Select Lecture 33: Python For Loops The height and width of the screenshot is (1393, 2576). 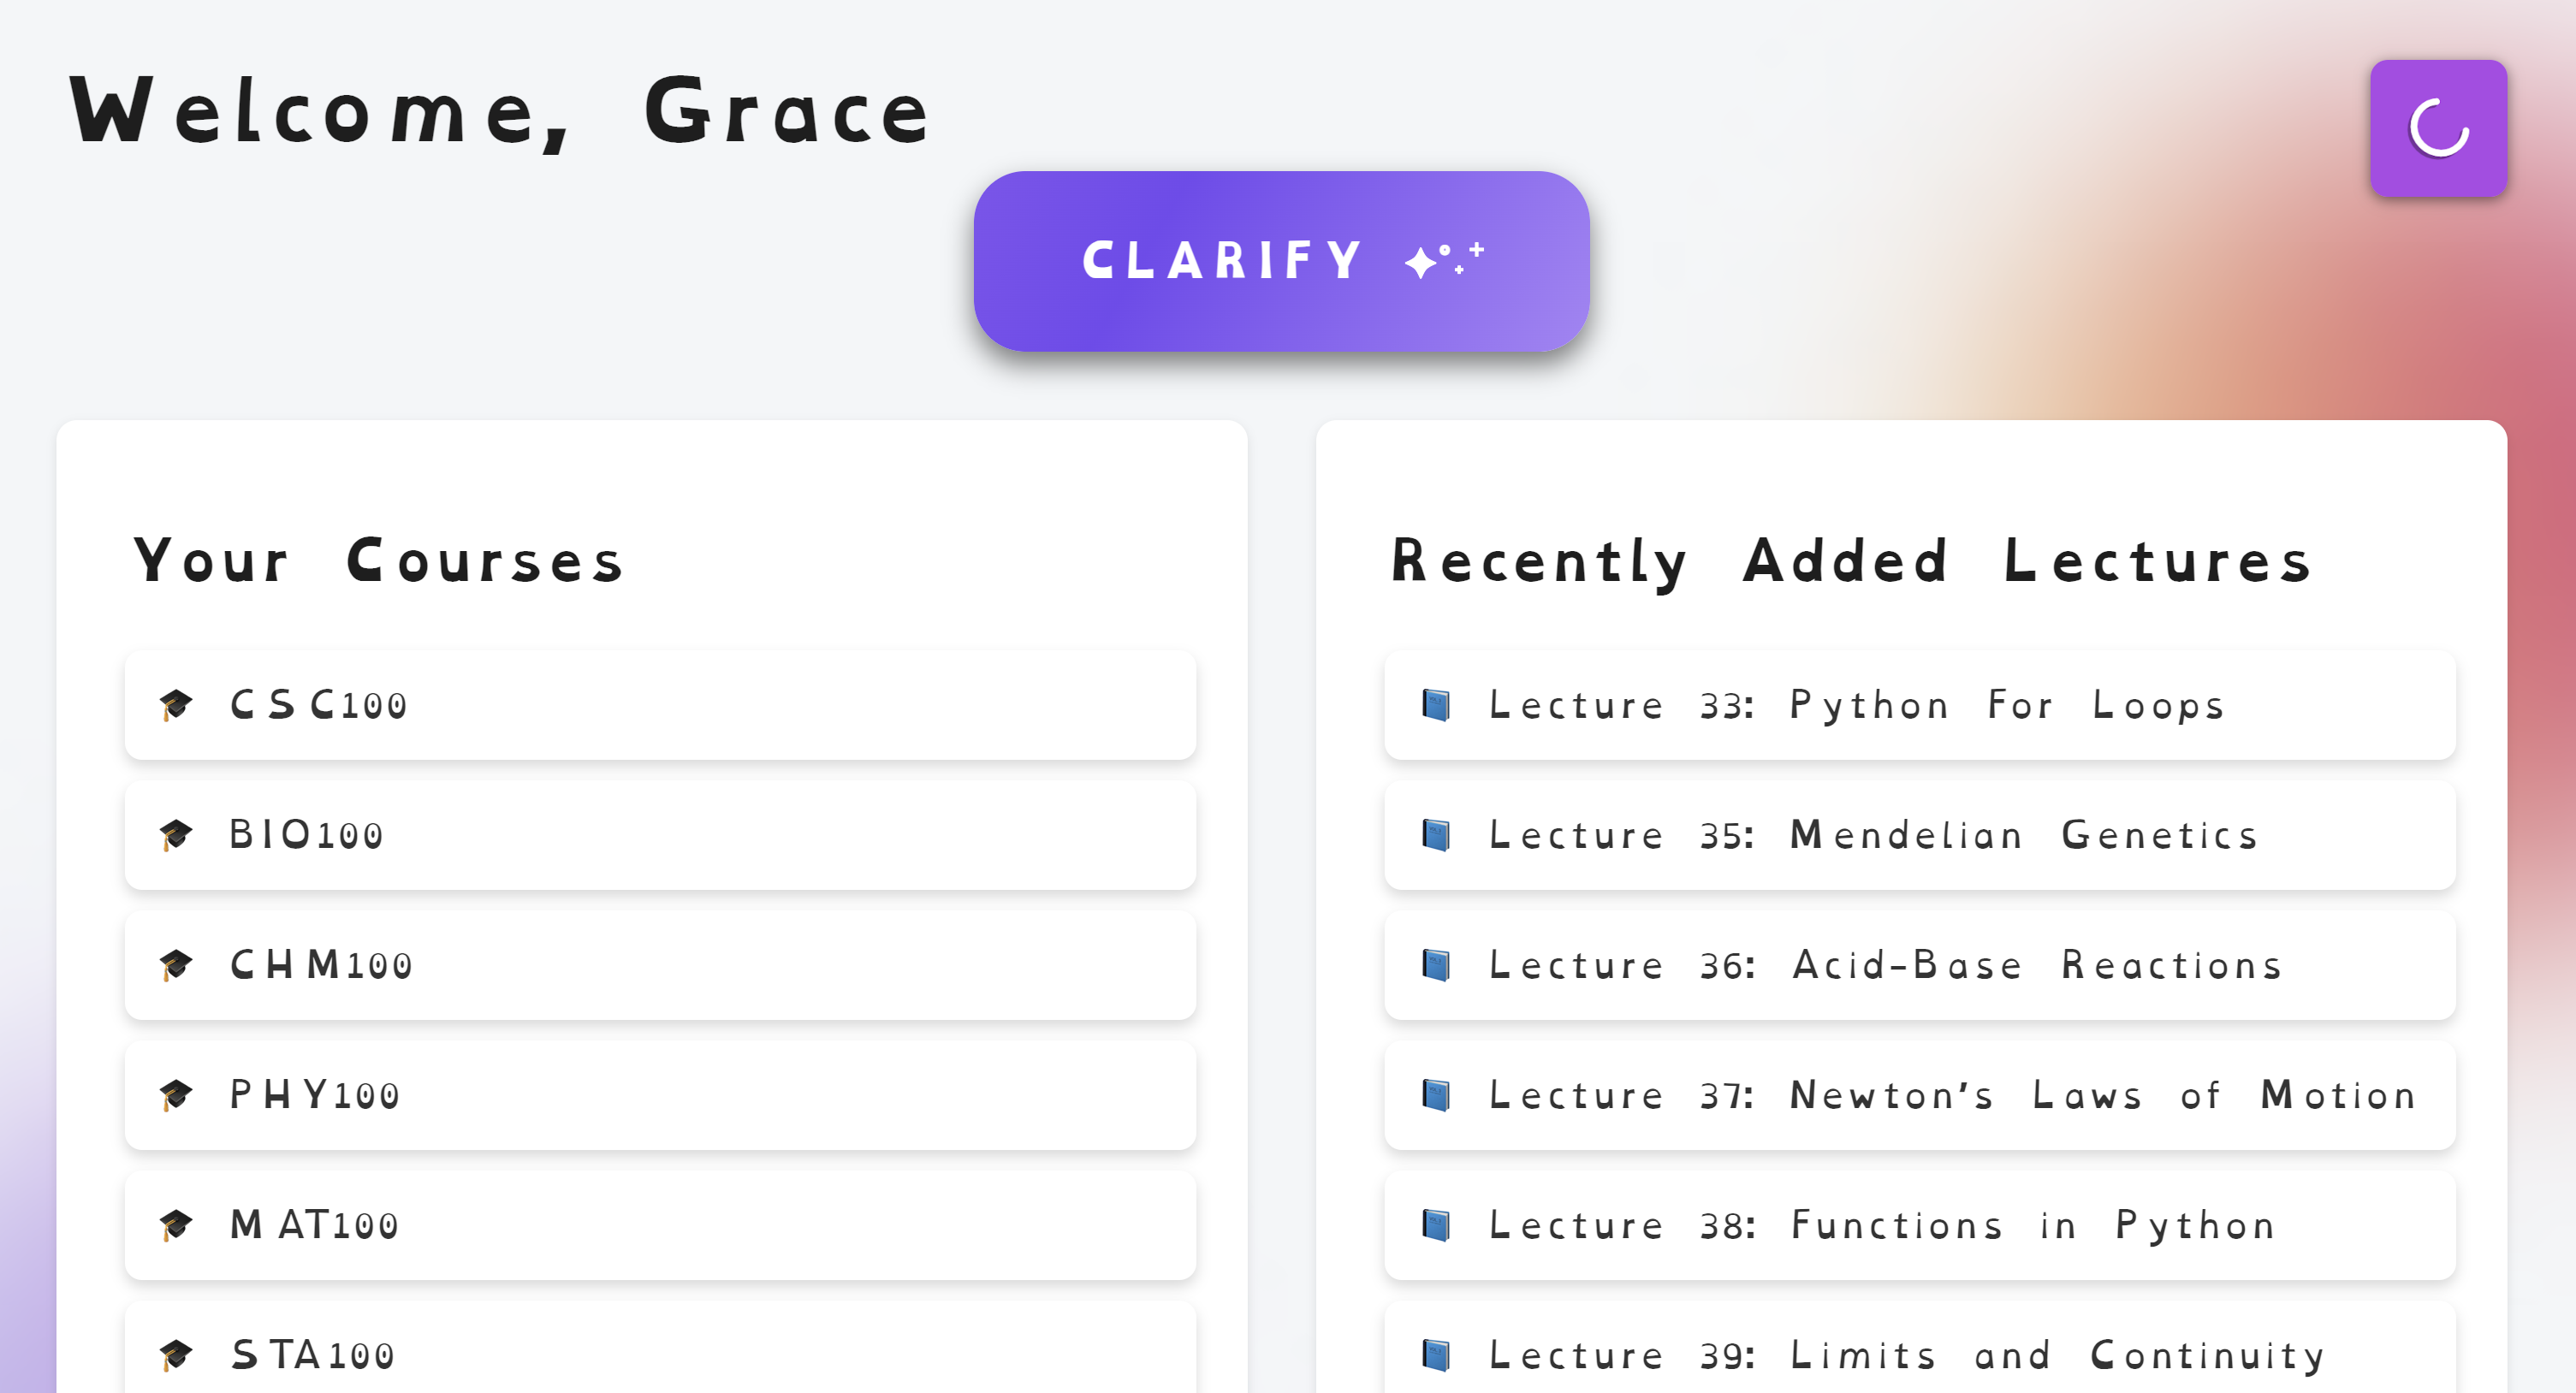[1920, 705]
